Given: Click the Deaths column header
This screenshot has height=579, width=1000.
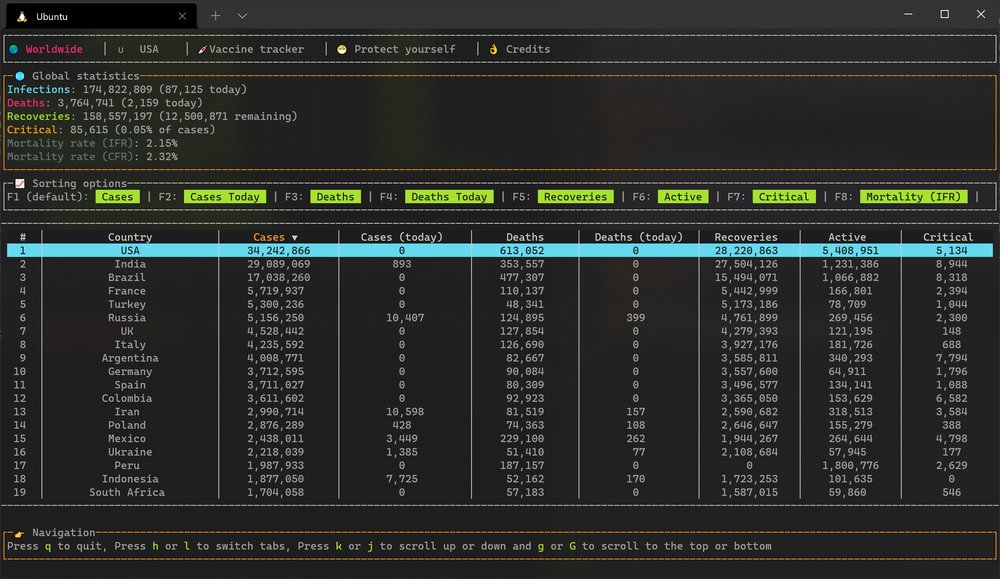Looking at the screenshot, I should (525, 237).
